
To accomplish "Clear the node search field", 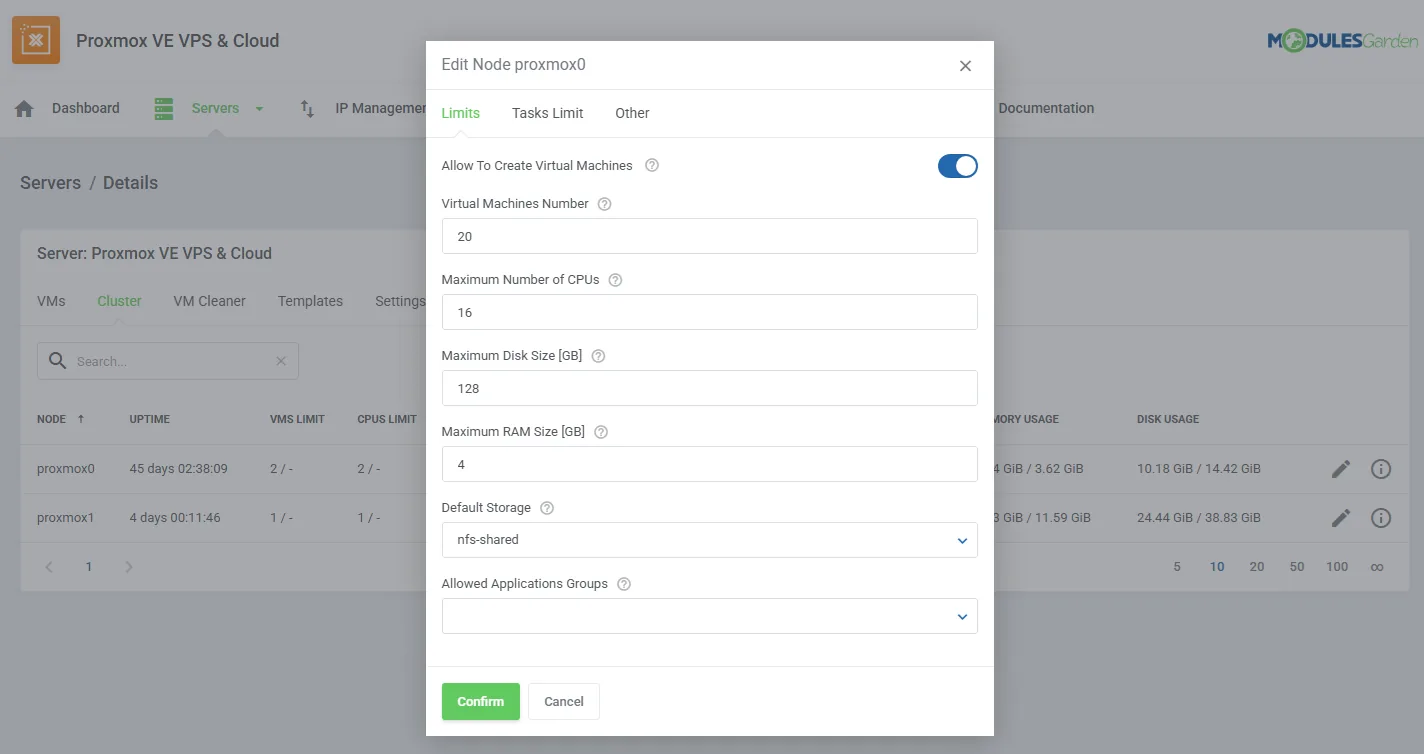I will pos(281,361).
